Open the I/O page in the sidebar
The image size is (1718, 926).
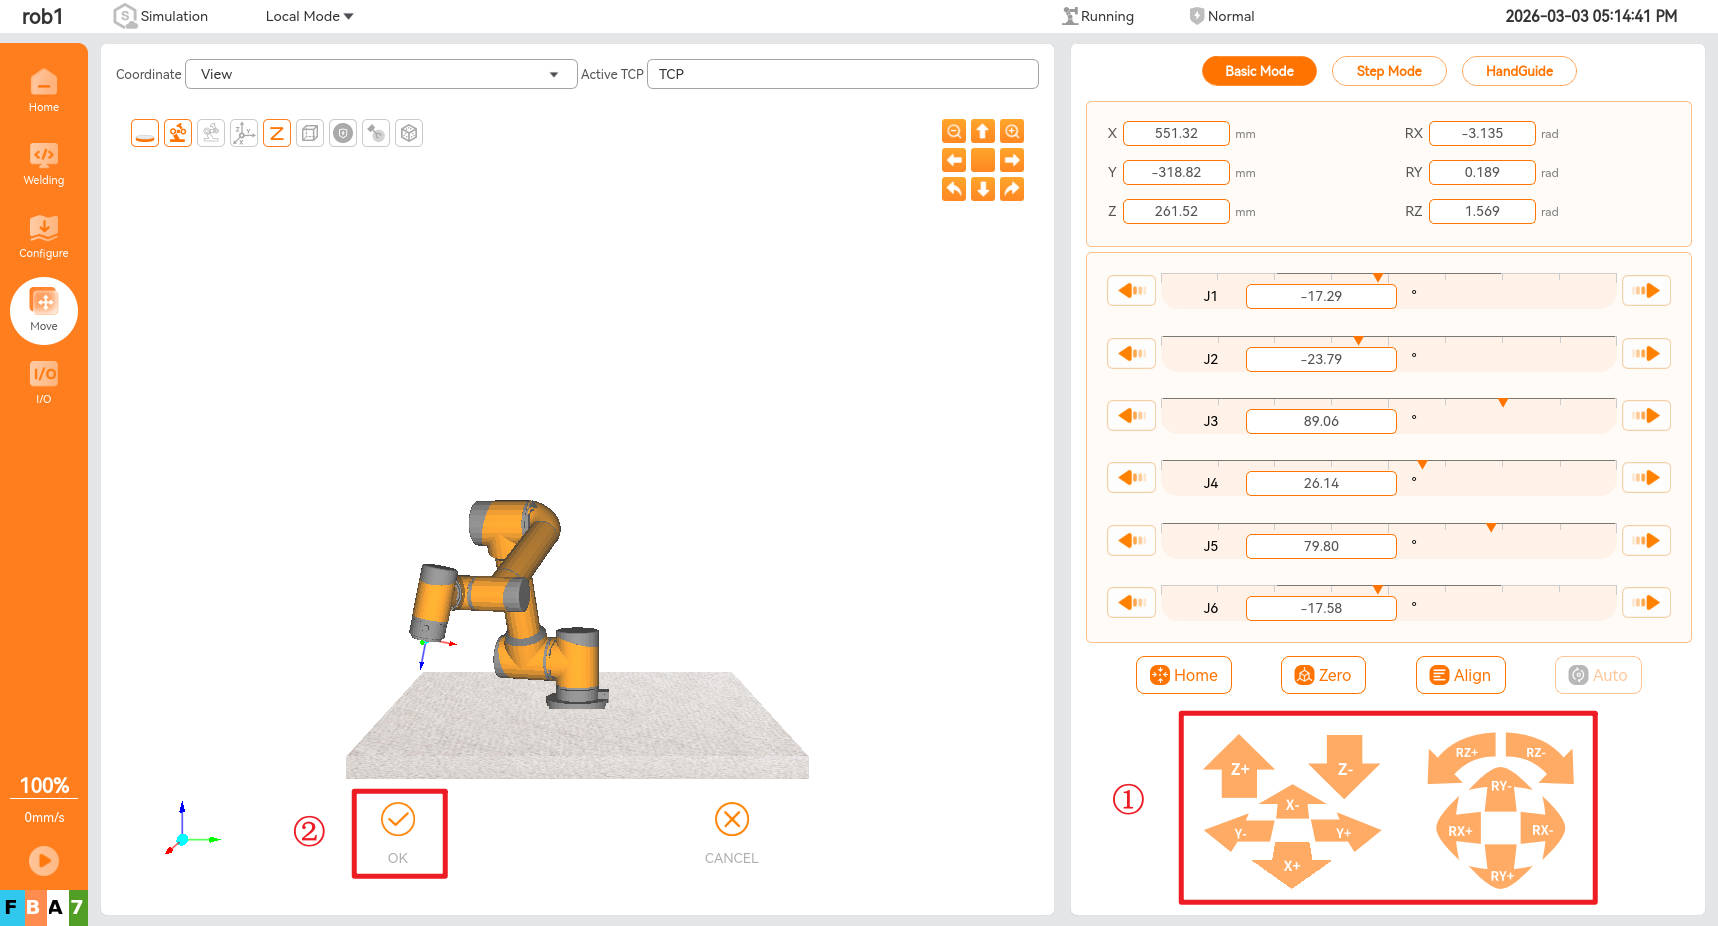[44, 382]
